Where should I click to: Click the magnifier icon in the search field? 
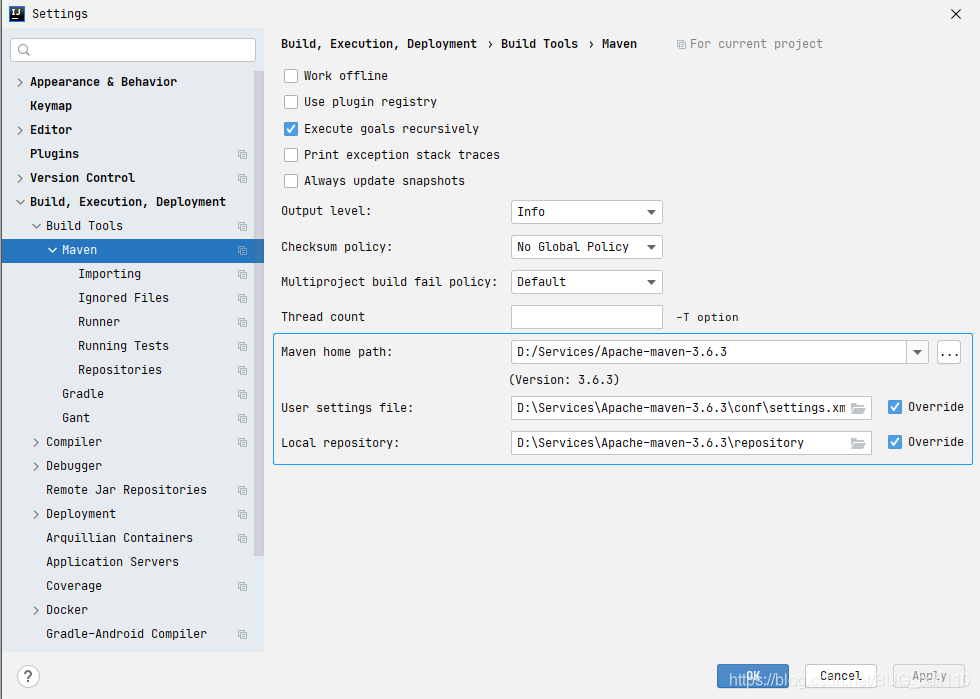point(22,49)
